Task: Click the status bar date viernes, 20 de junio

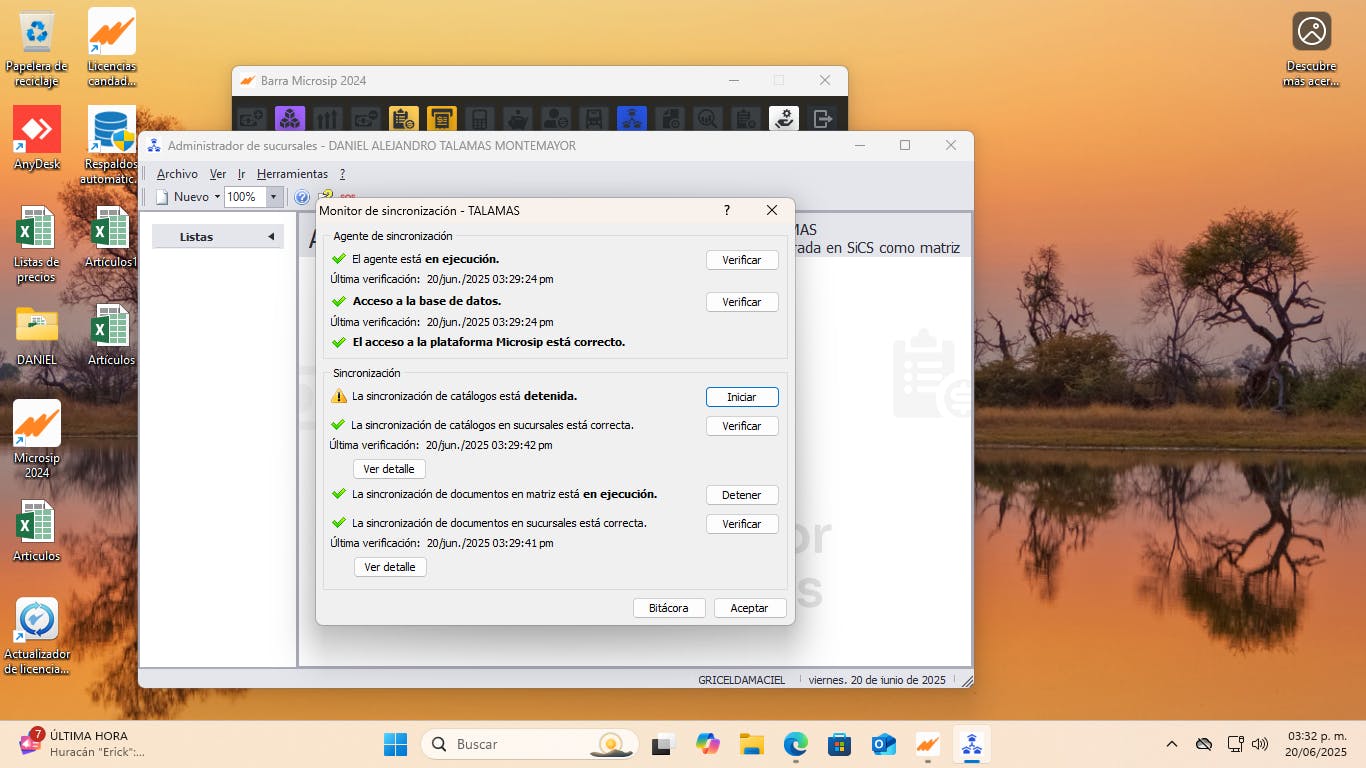Action: pyautogui.click(x=877, y=680)
